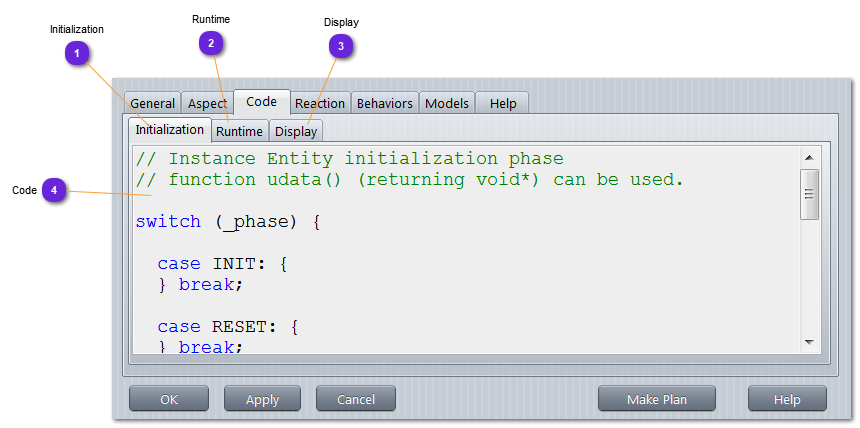Open the Aspect tab
Viewport: 860px width, 428px height.
[207, 103]
